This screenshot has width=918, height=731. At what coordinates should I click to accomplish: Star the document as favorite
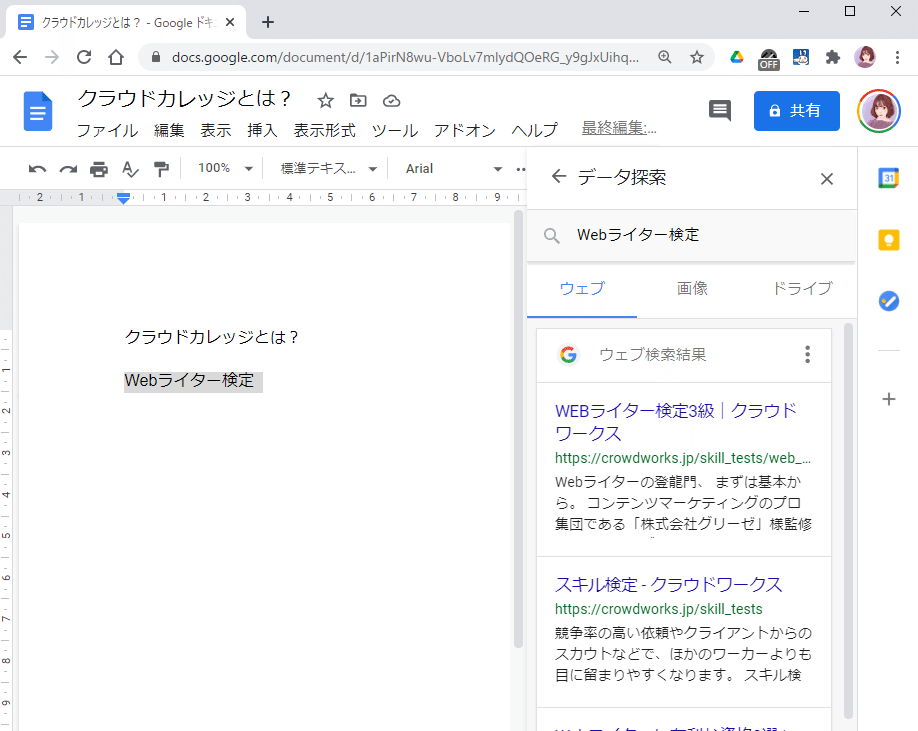[325, 100]
